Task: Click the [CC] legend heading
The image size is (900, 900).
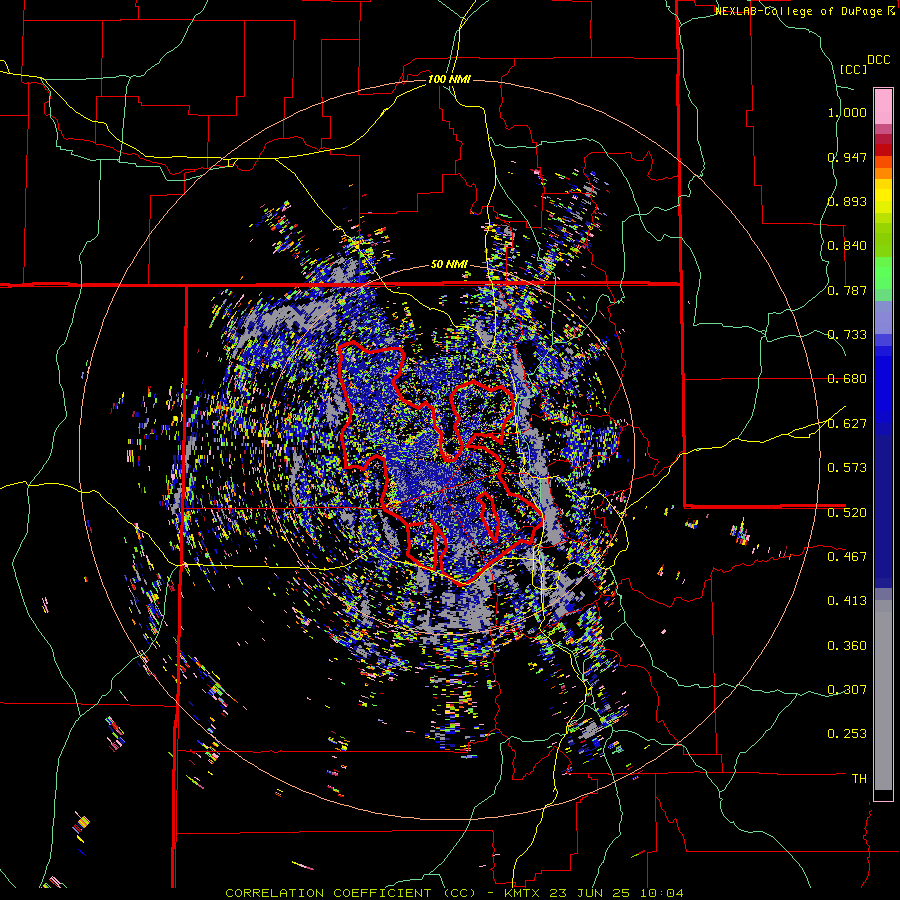Action: pyautogui.click(x=854, y=69)
